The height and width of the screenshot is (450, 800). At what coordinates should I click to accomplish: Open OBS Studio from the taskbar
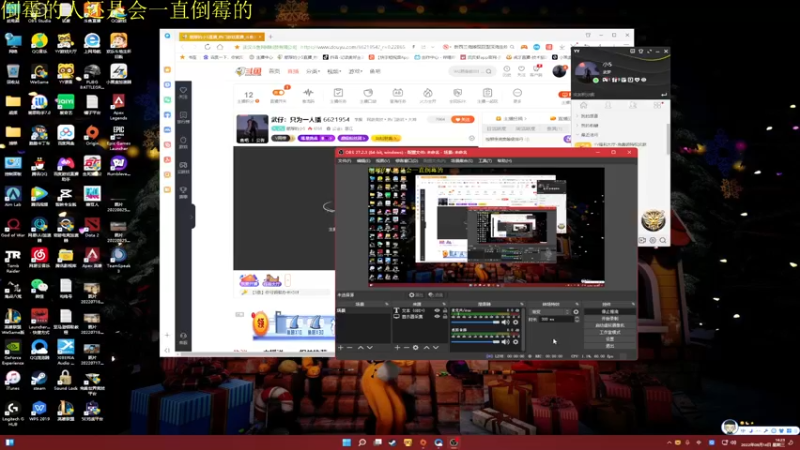coord(454,442)
